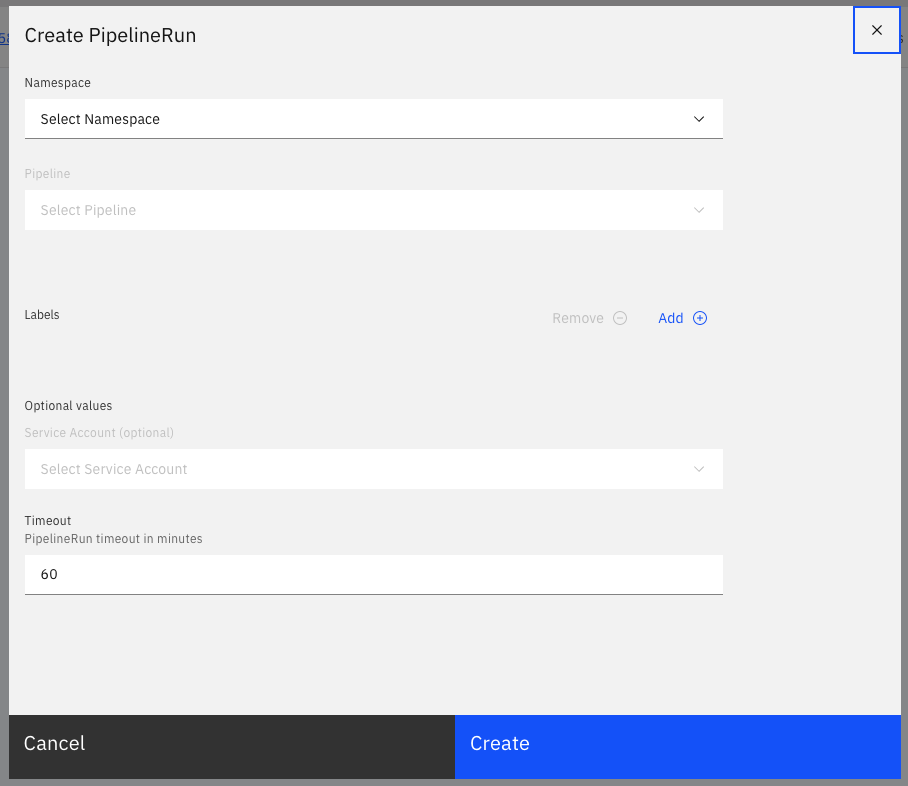Click the Remove minus icon beside Labels

620,318
